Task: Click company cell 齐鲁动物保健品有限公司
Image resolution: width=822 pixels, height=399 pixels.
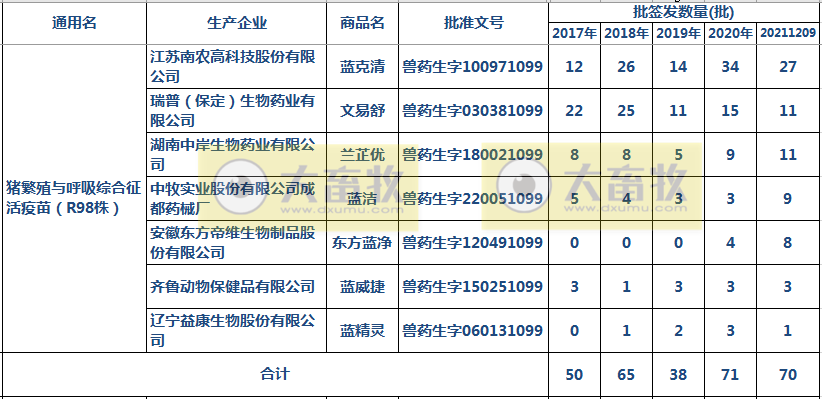Action: (x=237, y=287)
